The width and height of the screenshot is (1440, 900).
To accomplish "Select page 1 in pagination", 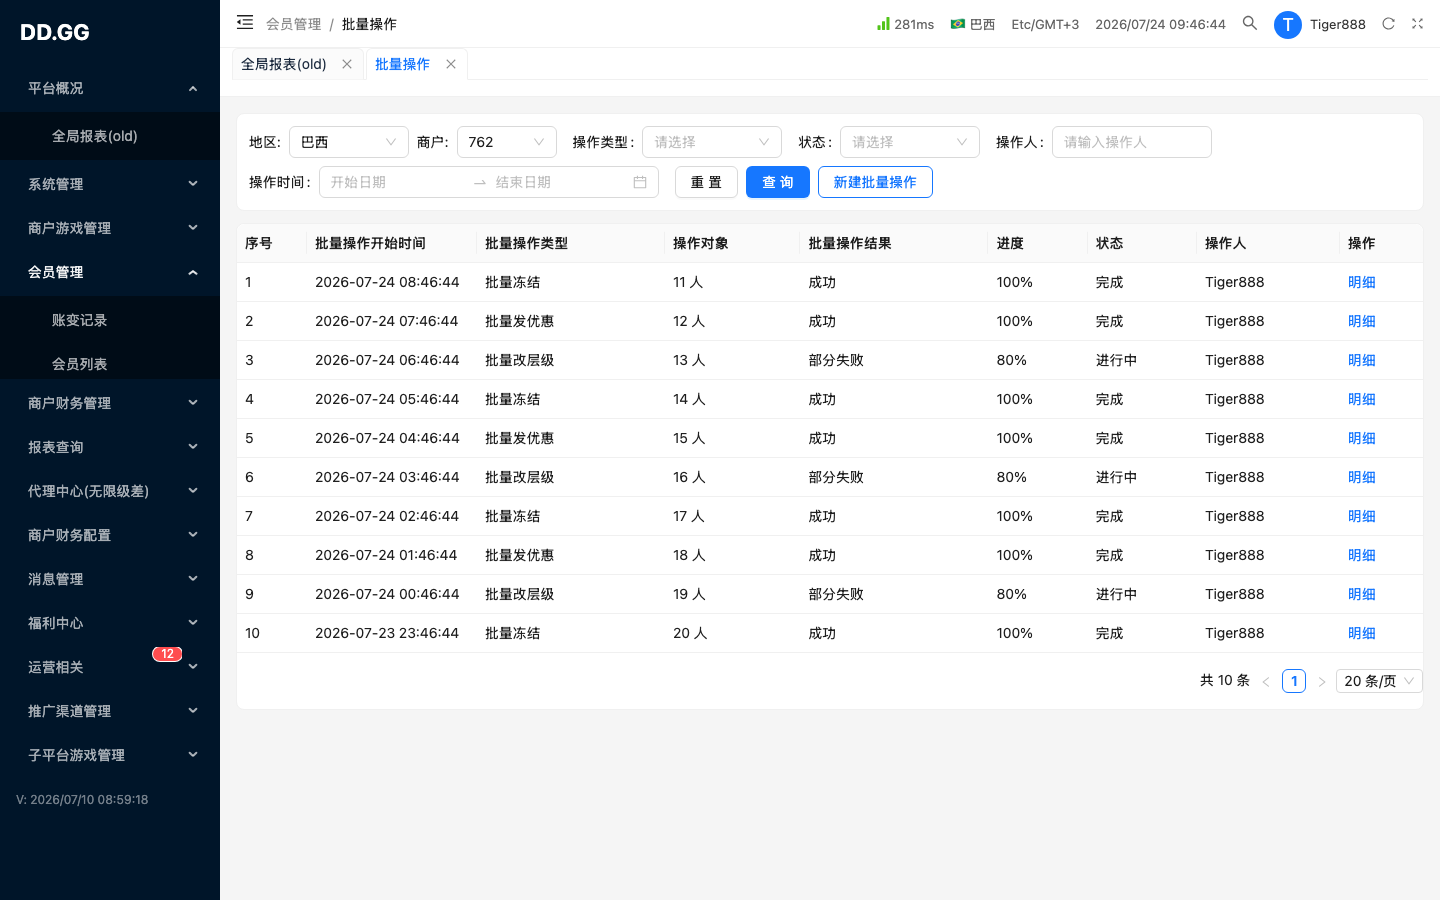I will (x=1294, y=681).
